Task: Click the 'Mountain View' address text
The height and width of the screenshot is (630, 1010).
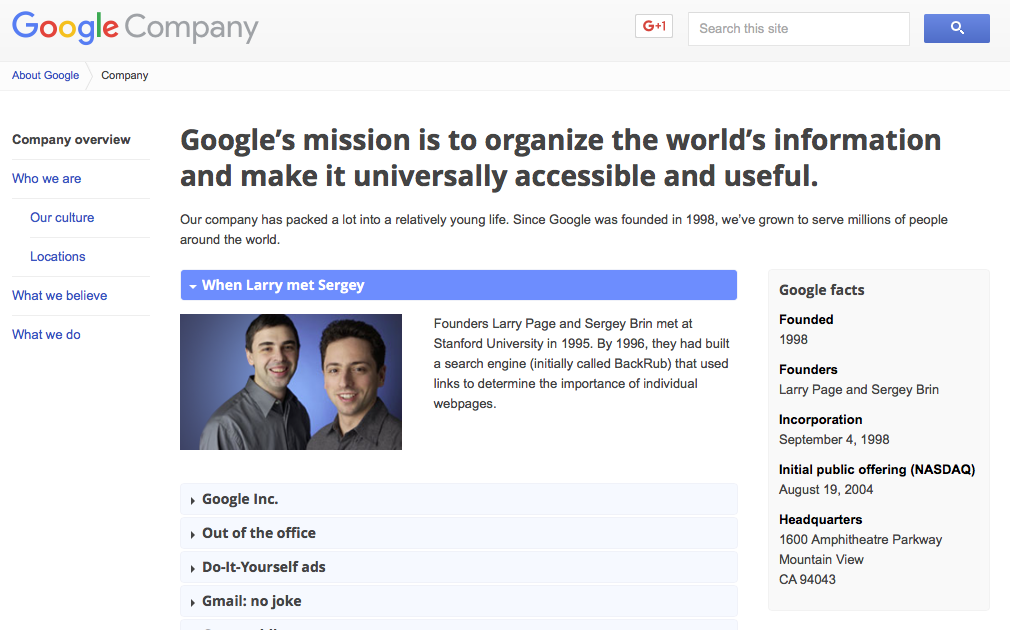Action: click(821, 560)
